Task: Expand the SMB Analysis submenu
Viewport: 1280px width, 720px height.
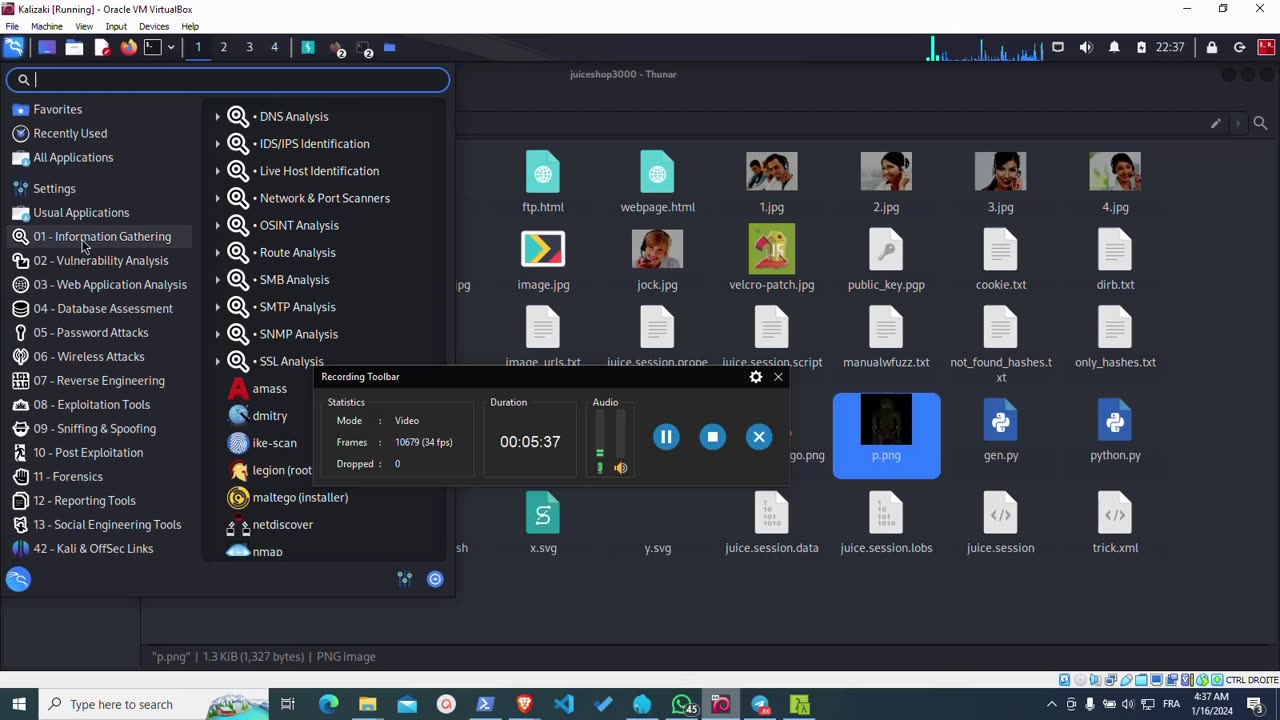Action: click(x=272, y=280)
